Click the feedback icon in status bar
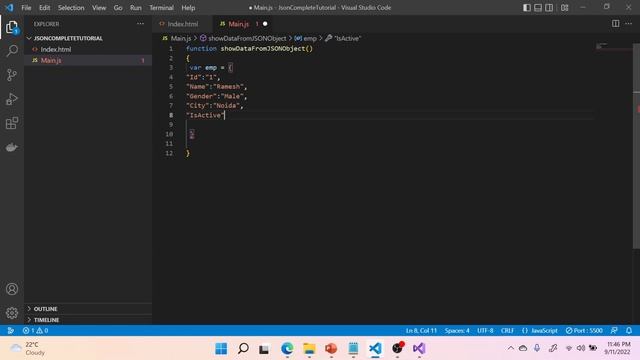Screen dimensions: 640x360 [614, 331]
